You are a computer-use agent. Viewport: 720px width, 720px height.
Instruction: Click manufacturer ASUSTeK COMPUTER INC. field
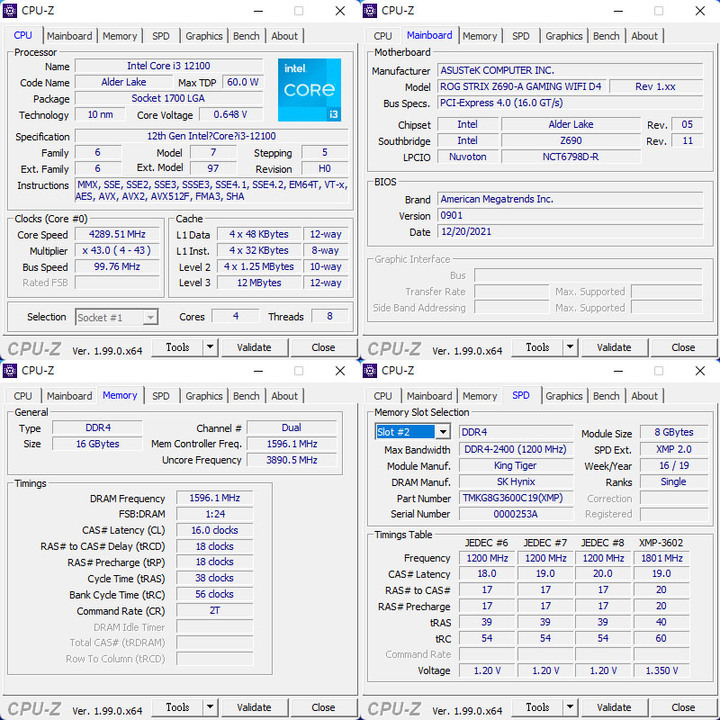(x=570, y=70)
